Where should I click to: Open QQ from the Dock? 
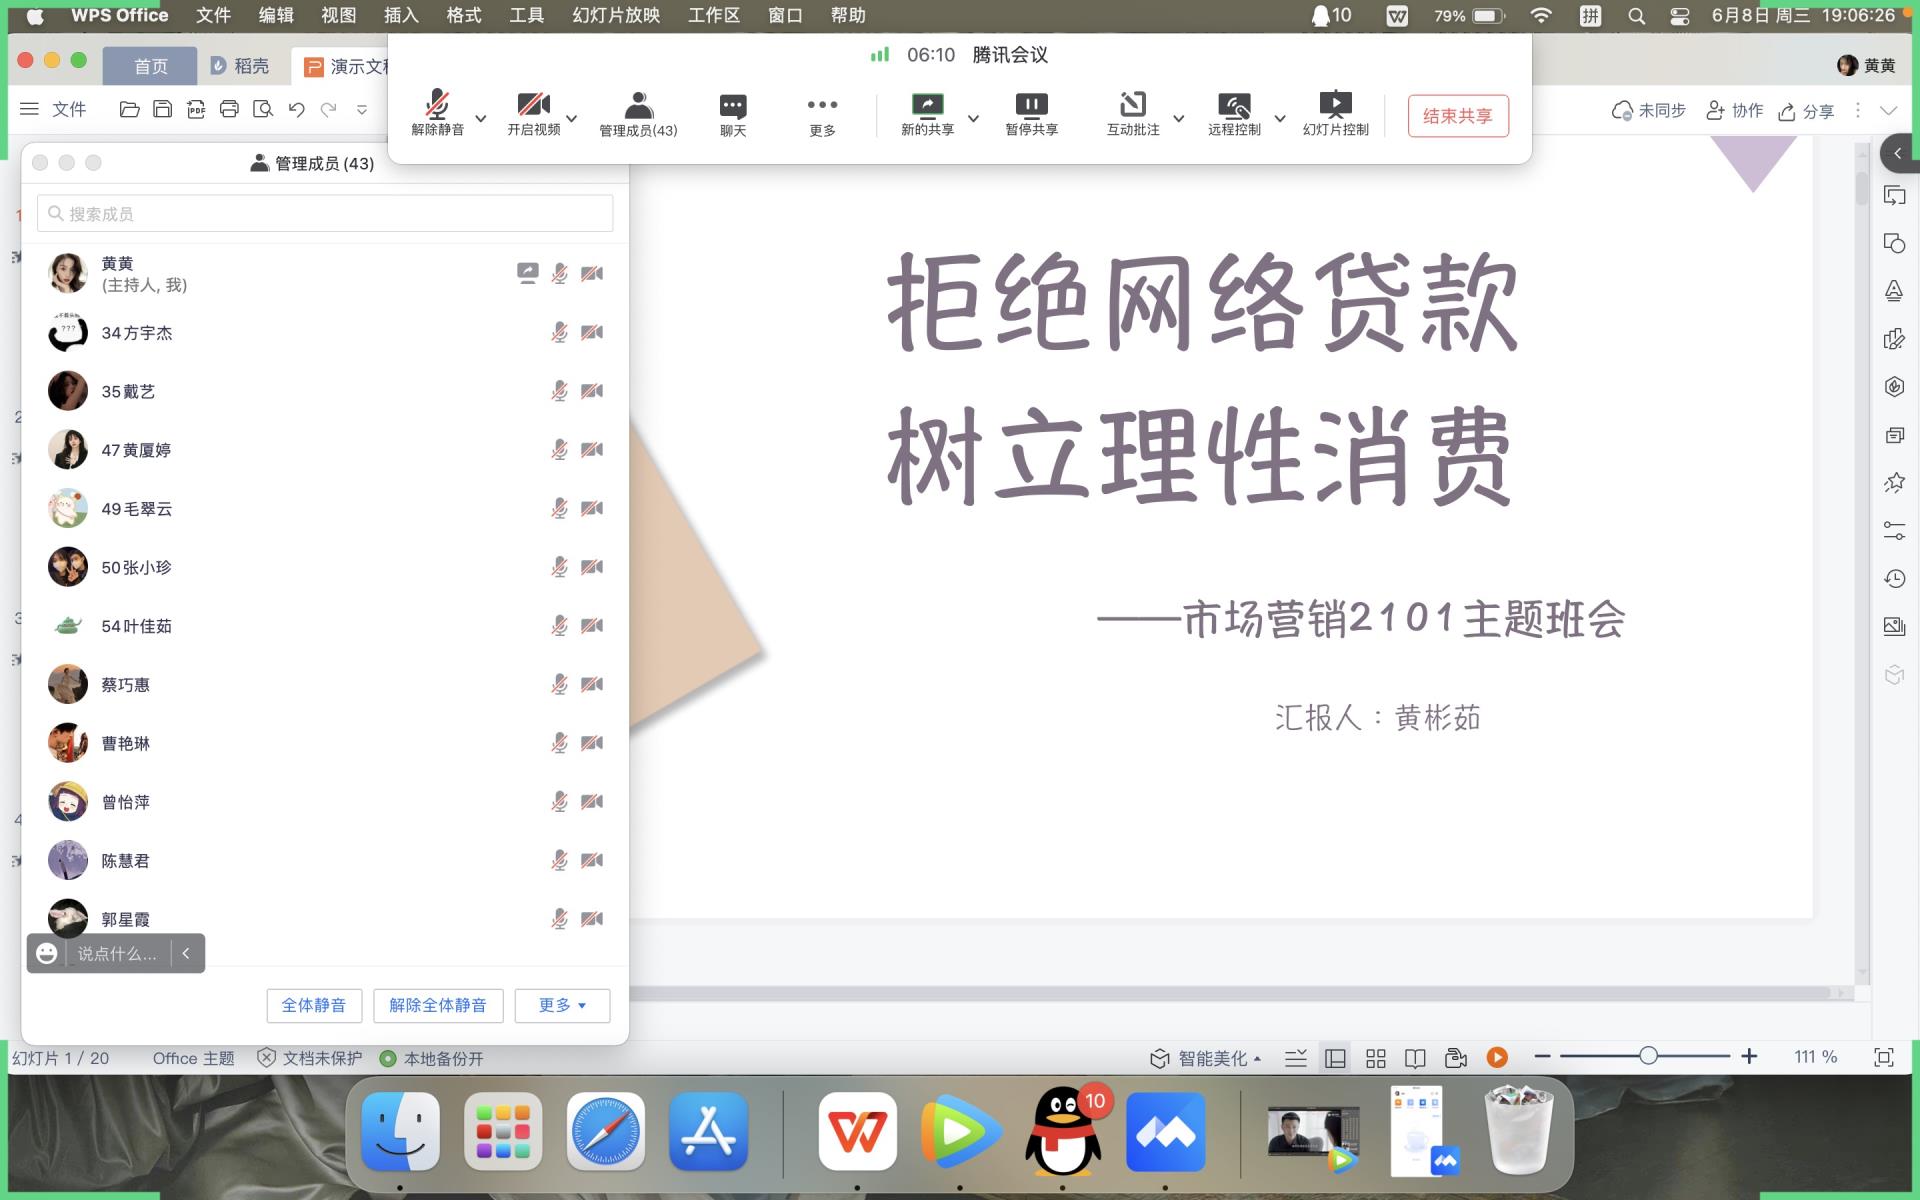1063,1132
